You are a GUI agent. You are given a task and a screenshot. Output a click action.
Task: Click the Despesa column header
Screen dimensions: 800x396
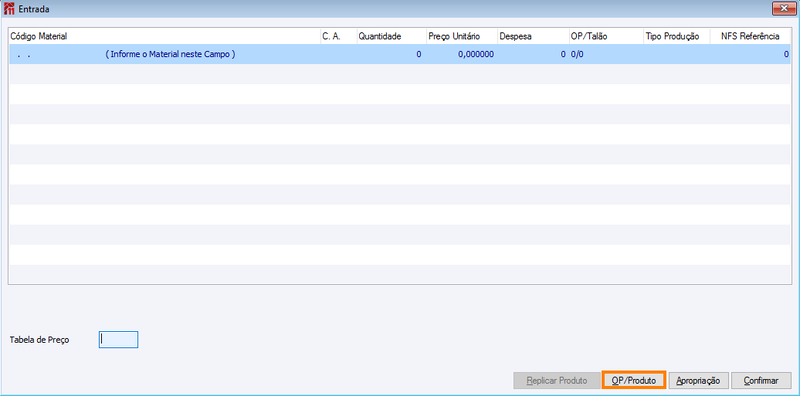[533, 36]
